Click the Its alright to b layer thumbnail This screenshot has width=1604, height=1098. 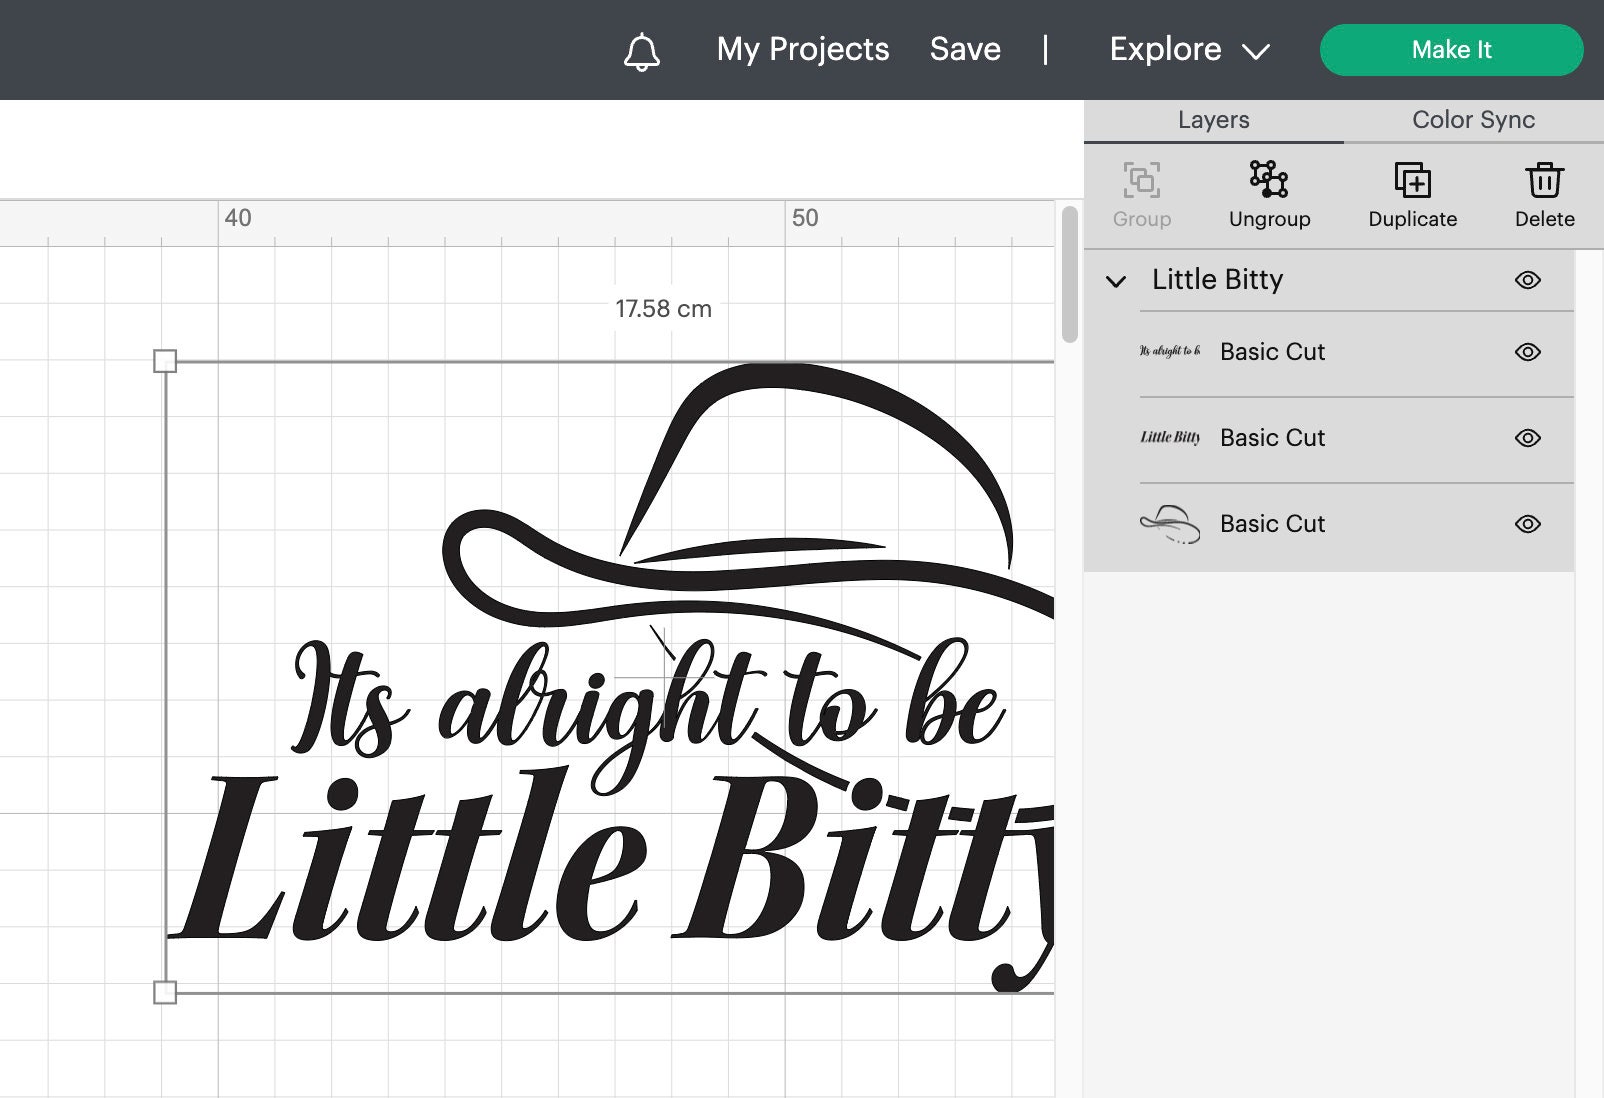[1168, 352]
